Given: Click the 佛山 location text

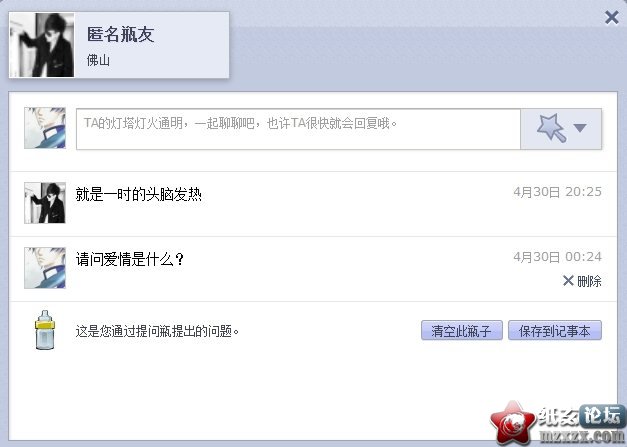Looking at the screenshot, I should (x=98, y=60).
